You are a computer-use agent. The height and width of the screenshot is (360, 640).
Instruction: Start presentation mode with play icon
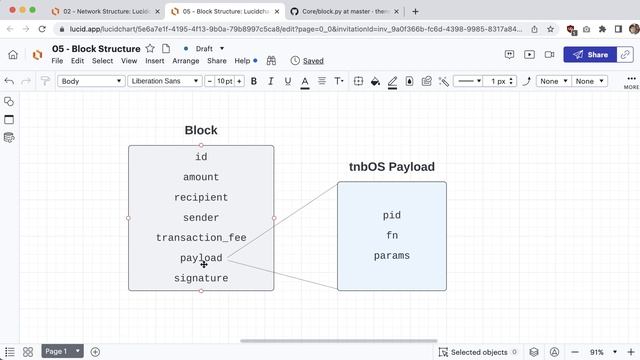coord(529,54)
